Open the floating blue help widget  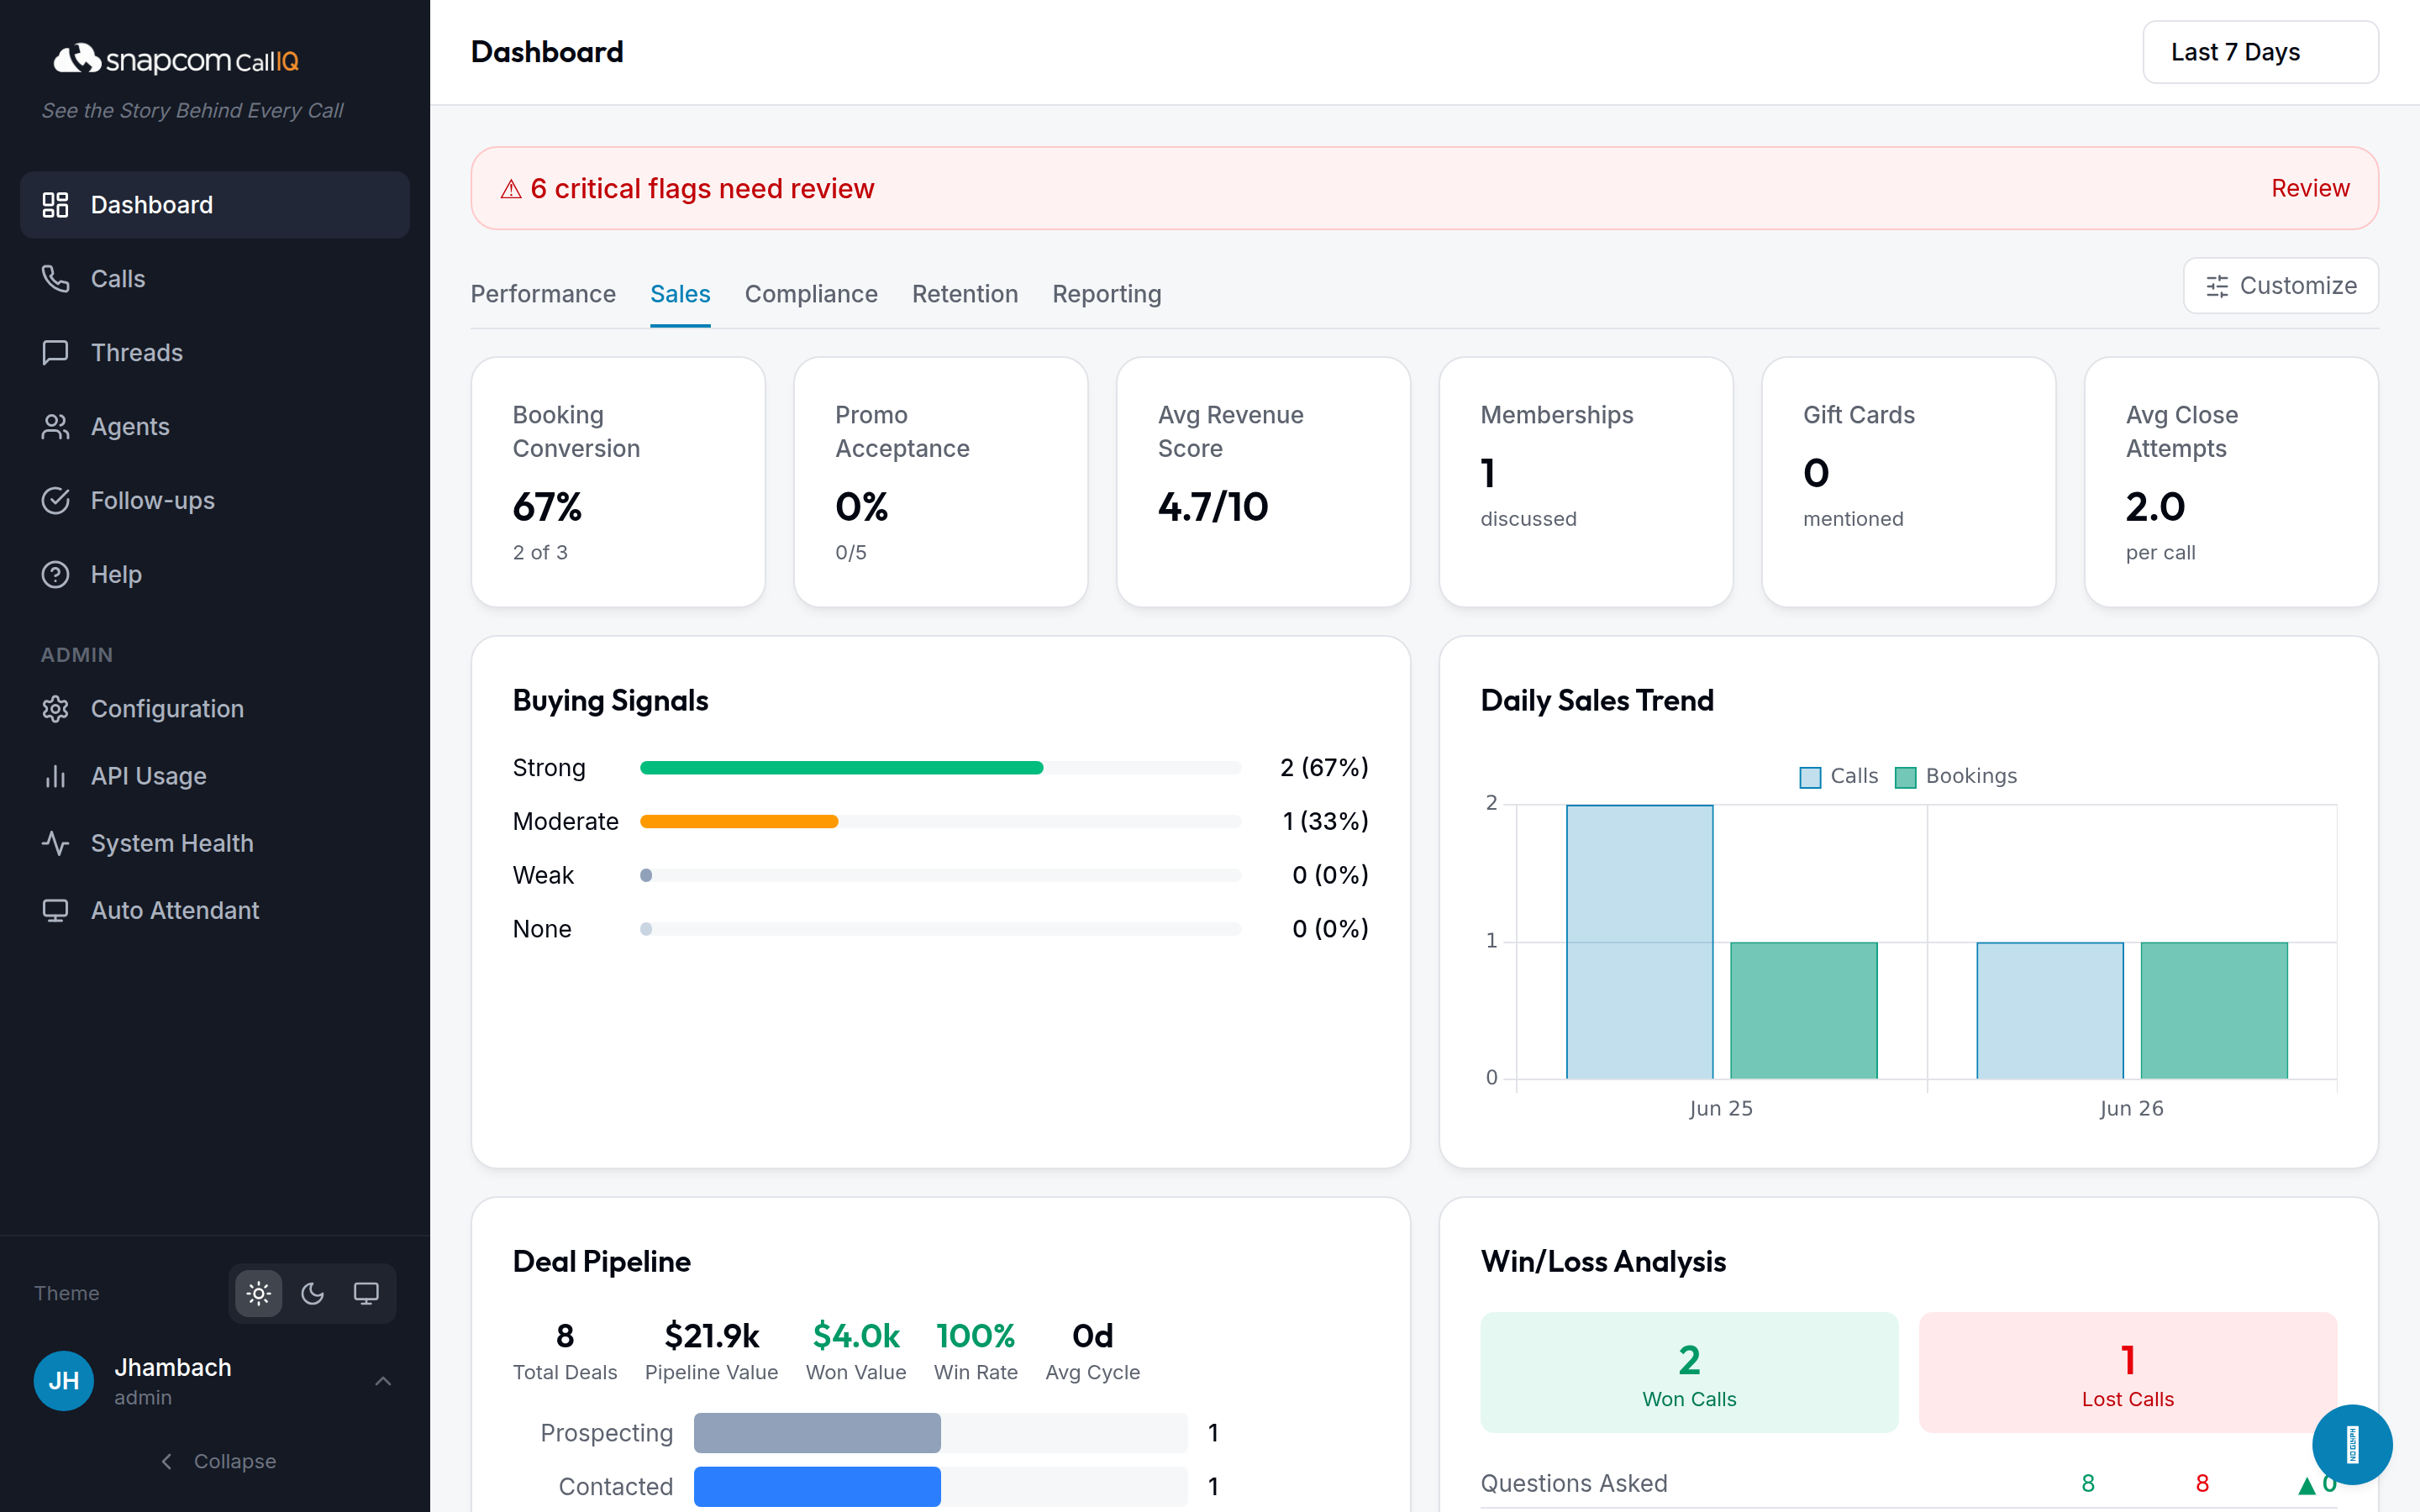2352,1445
